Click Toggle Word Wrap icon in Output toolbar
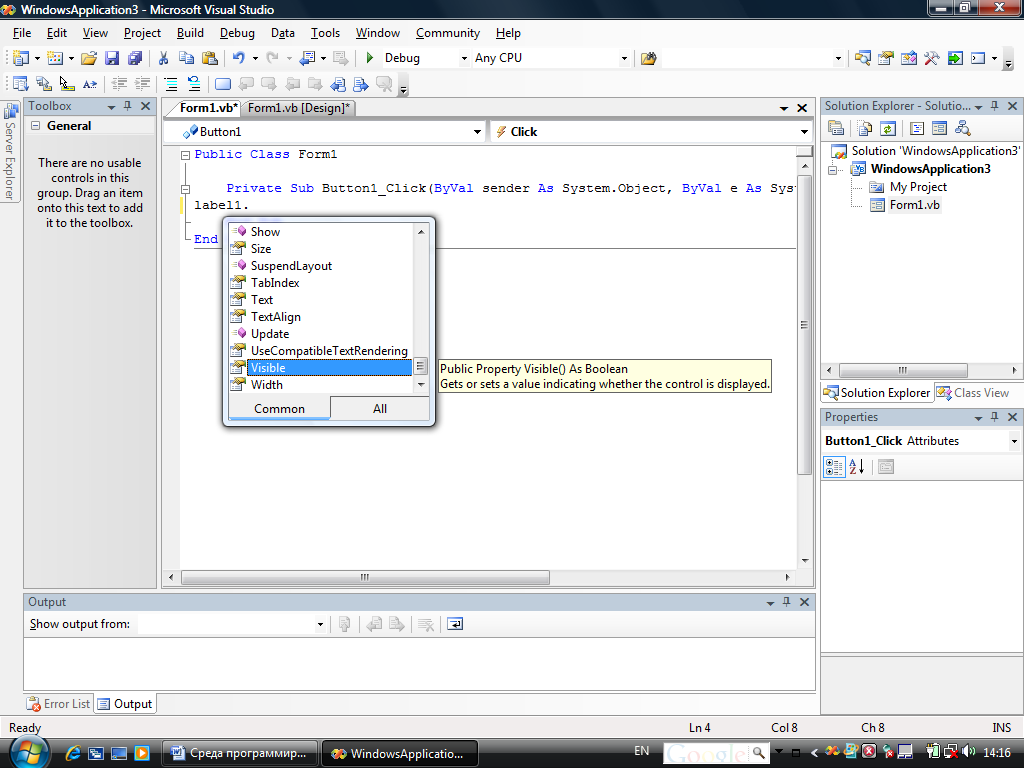1024x768 pixels. pos(455,624)
